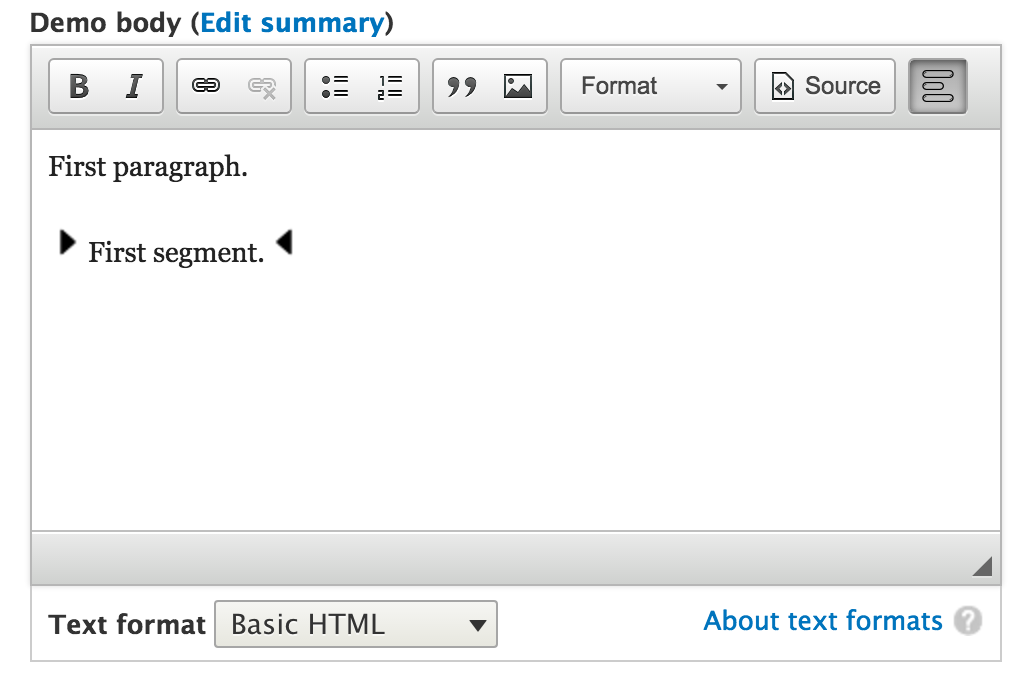Image resolution: width=1036 pixels, height=678 pixels.
Task: Open the About text formats link
Action: [x=823, y=621]
